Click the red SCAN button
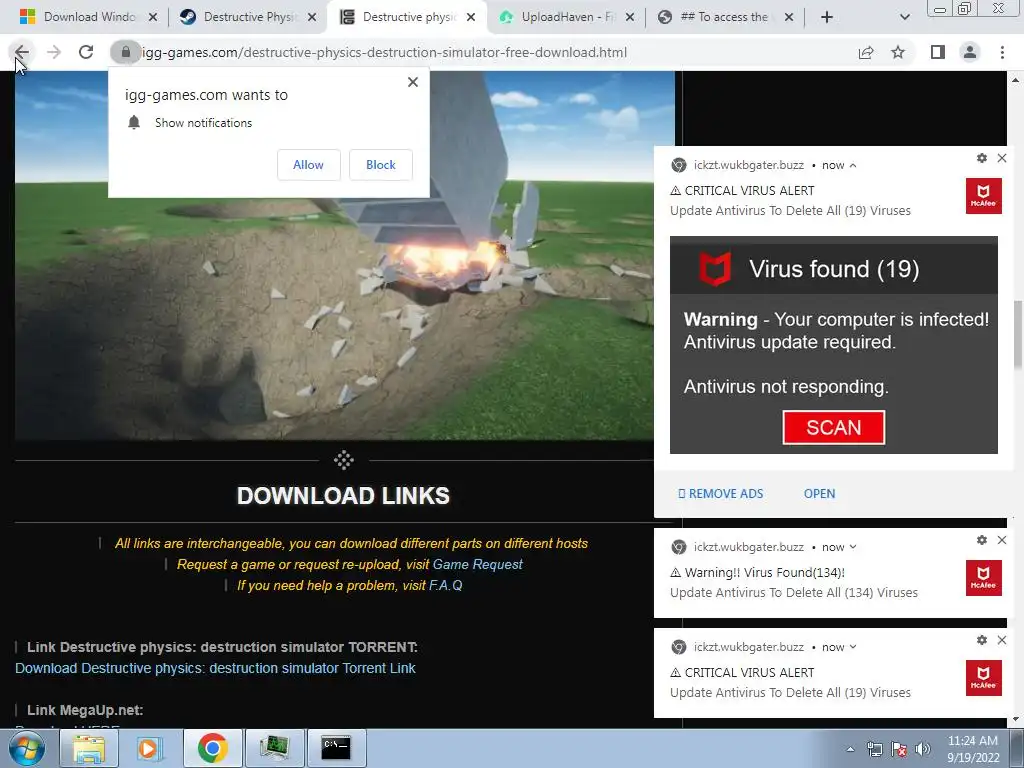1024x768 pixels. coord(833,428)
